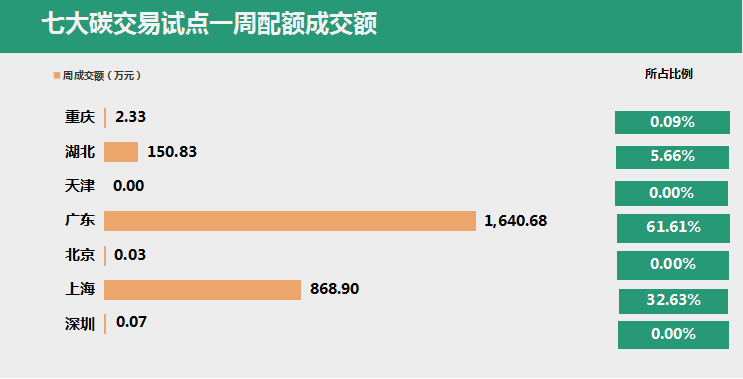The image size is (743, 379).
Task: Click the 32.63% green box
Action: tap(673, 301)
